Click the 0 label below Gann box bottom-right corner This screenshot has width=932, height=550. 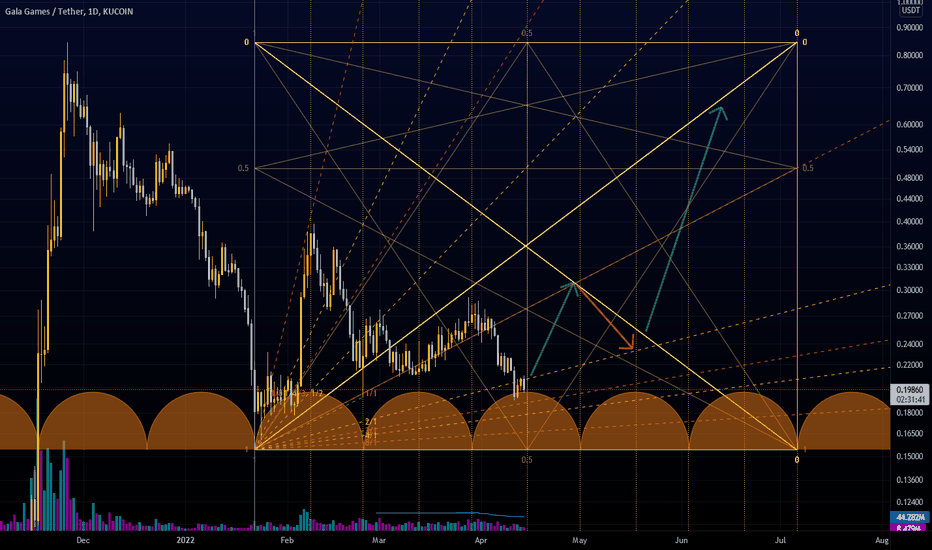tap(797, 460)
